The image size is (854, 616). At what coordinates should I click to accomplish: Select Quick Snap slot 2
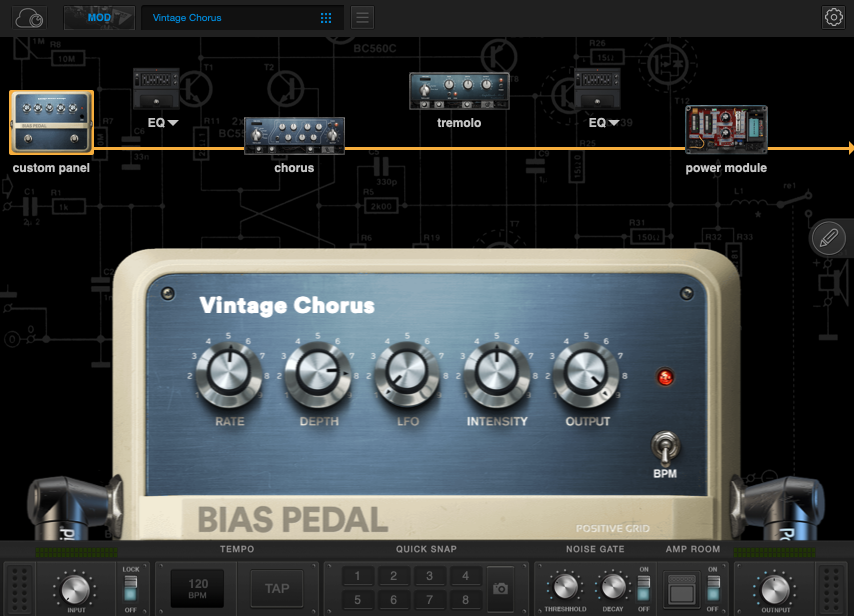(x=393, y=576)
